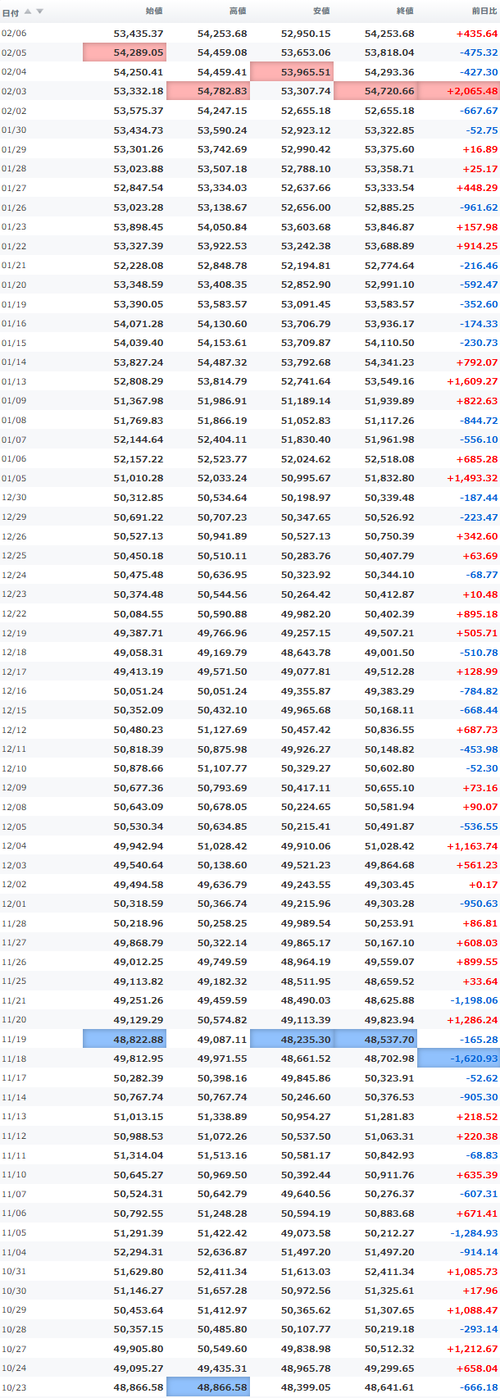Select the 安値 column header
The image size is (500, 1398).
point(321,12)
